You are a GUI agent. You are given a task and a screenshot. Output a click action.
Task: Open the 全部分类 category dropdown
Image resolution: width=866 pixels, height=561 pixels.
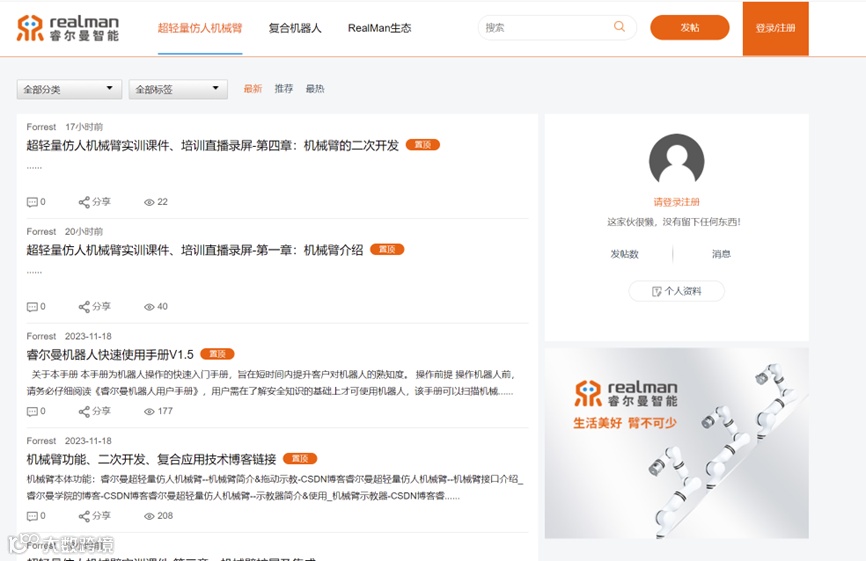[69, 89]
